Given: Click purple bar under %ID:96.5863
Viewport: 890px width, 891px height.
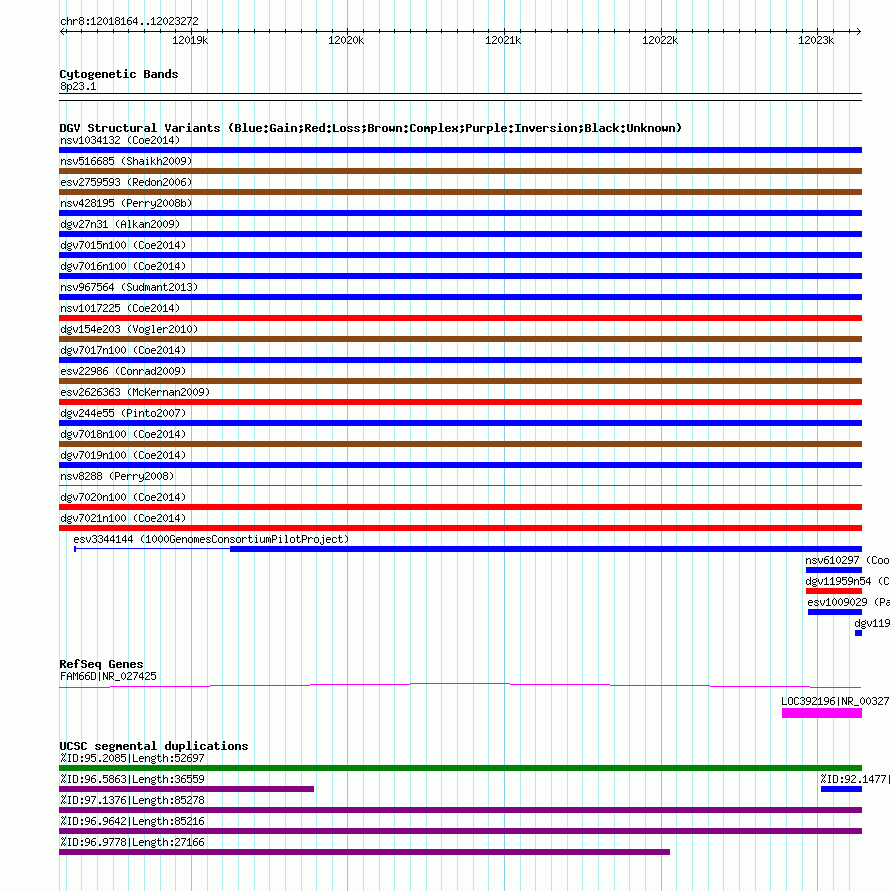Looking at the screenshot, I should point(186,789).
